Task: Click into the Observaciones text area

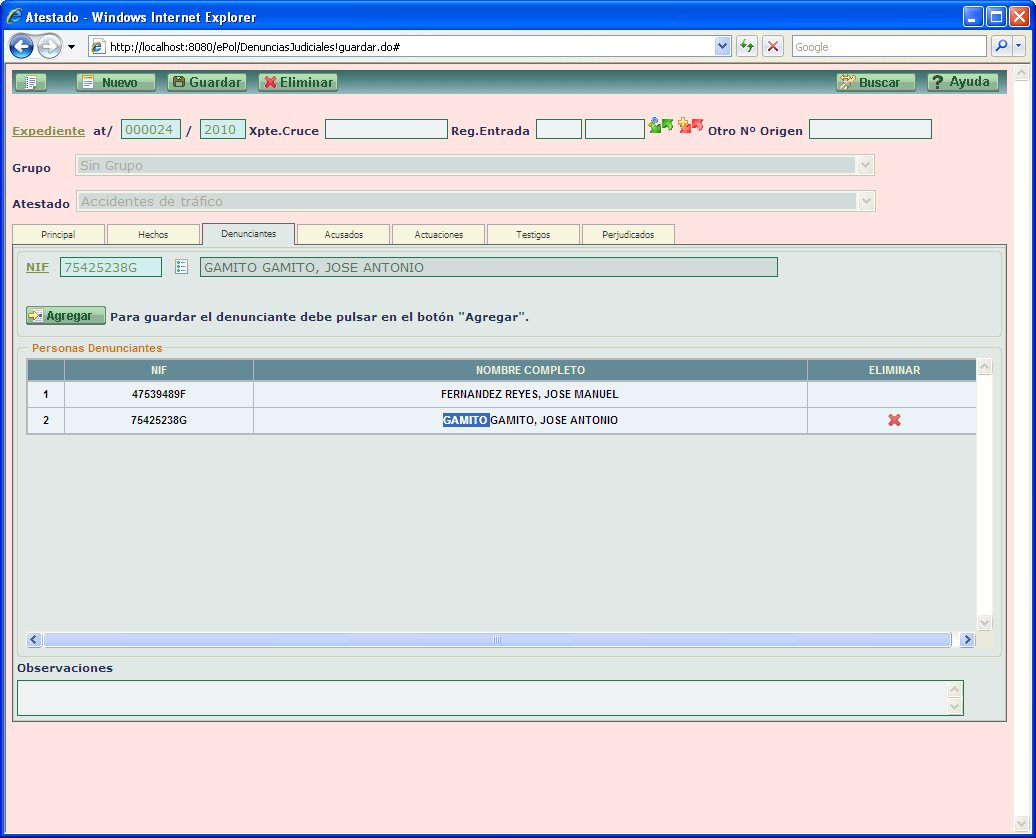Action: (481, 697)
